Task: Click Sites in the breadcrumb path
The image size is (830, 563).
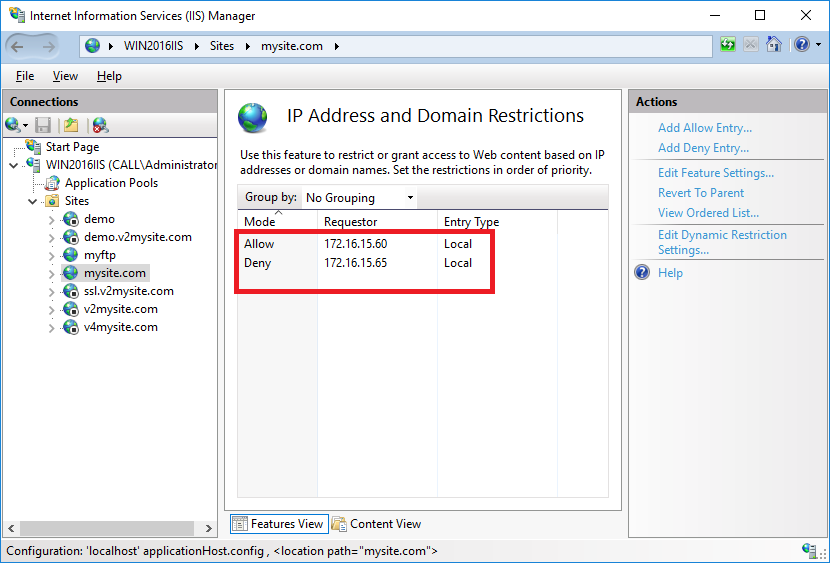Action: (x=221, y=46)
